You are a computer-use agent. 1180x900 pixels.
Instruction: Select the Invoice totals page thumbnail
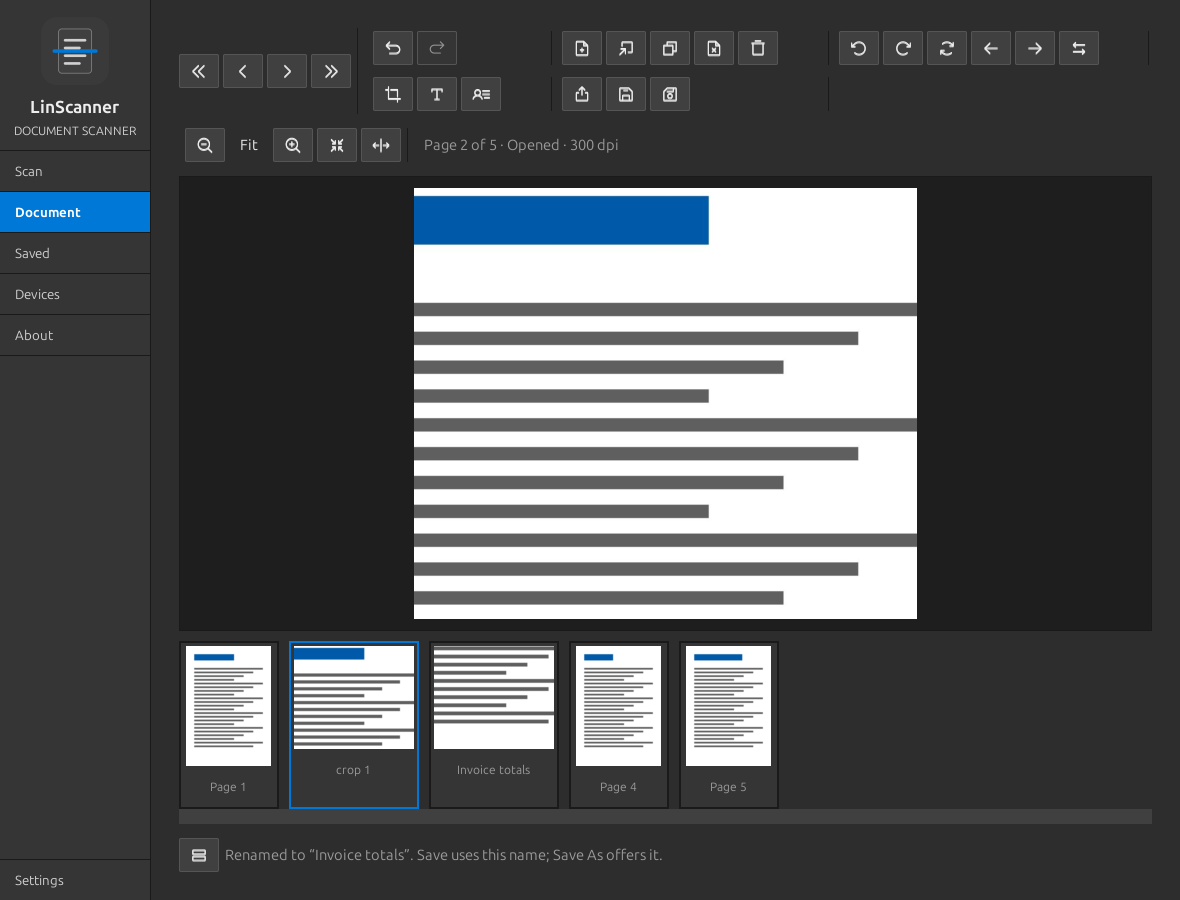coord(494,724)
